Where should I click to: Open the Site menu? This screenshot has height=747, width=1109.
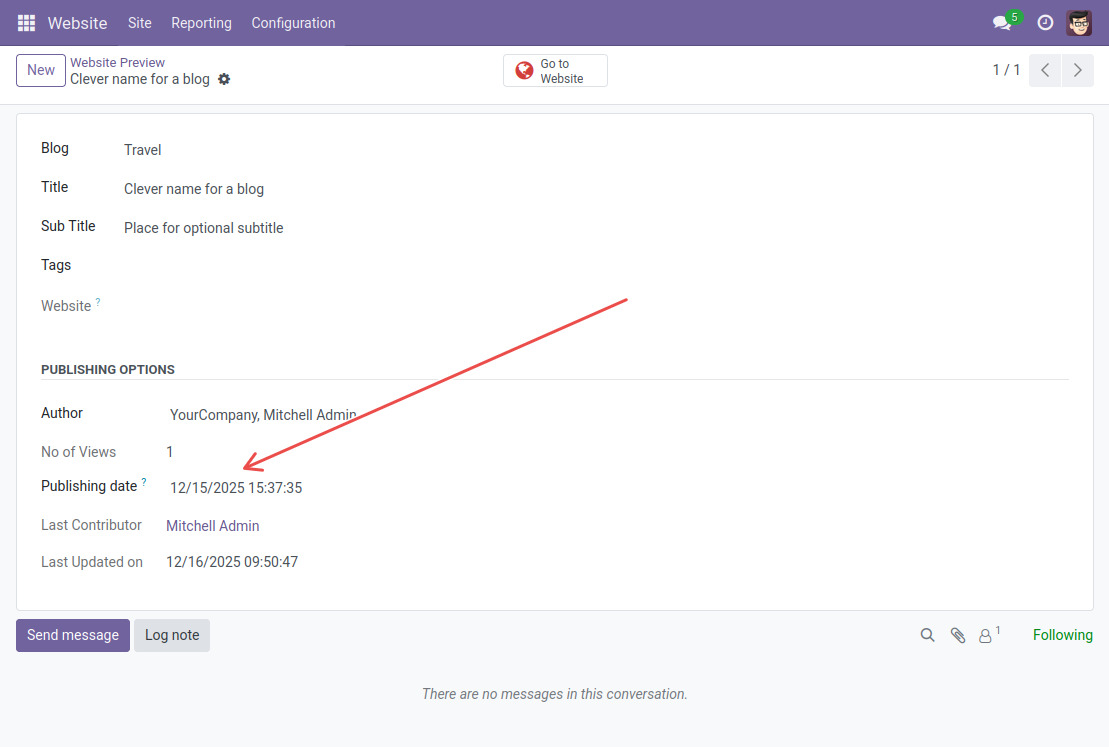click(x=140, y=23)
